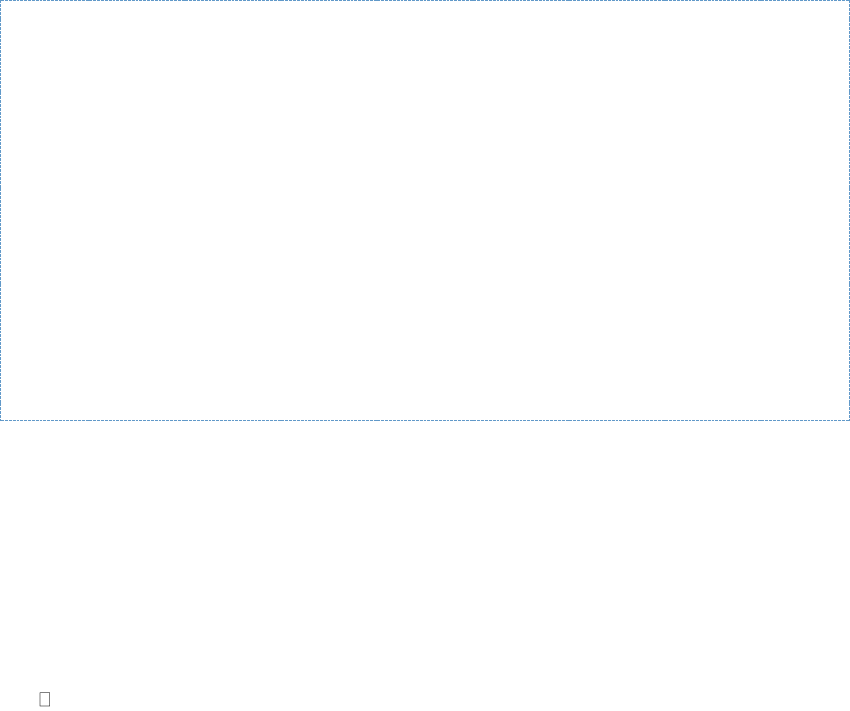Click the center of the dashed rectangle

[x=425, y=210]
